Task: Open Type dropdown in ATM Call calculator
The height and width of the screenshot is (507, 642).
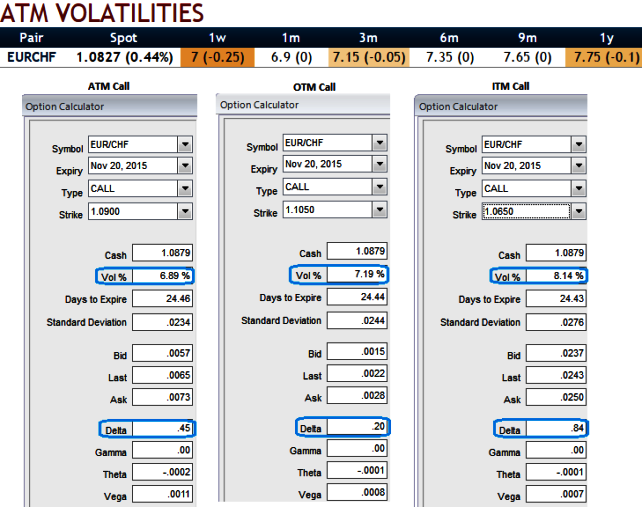Action: (185, 188)
